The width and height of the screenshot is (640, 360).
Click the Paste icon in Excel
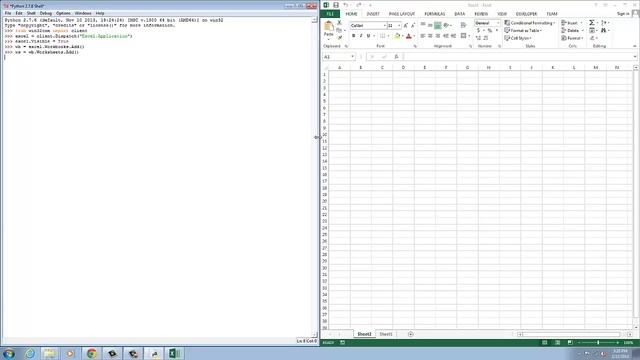click(x=329, y=27)
